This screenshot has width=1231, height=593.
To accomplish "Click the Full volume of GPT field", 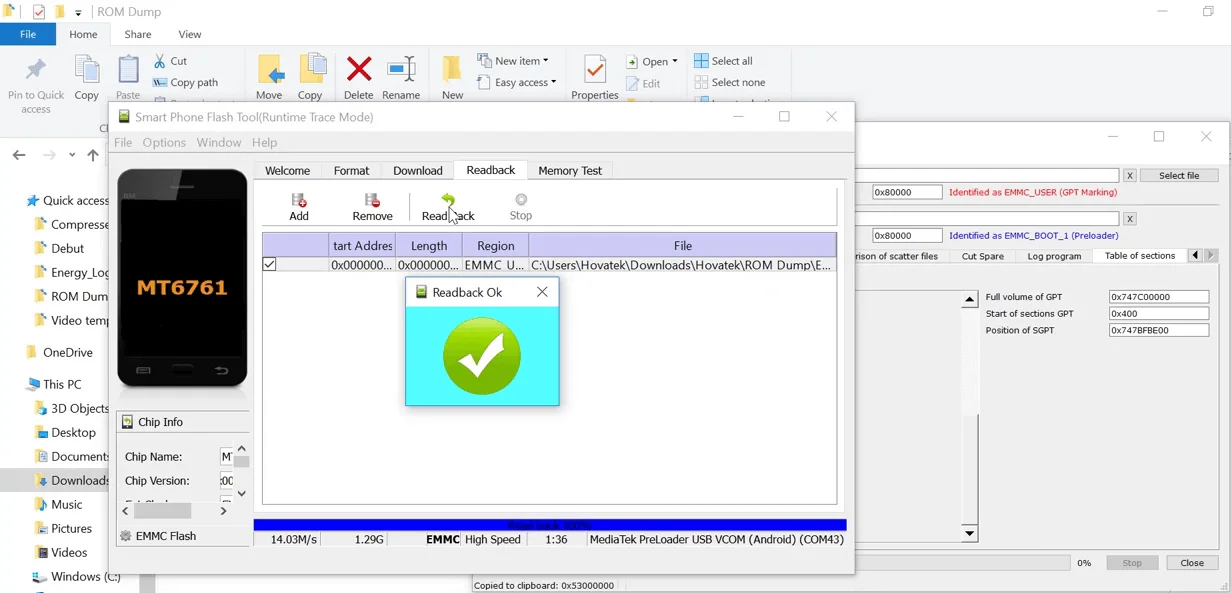I will coord(1158,297).
